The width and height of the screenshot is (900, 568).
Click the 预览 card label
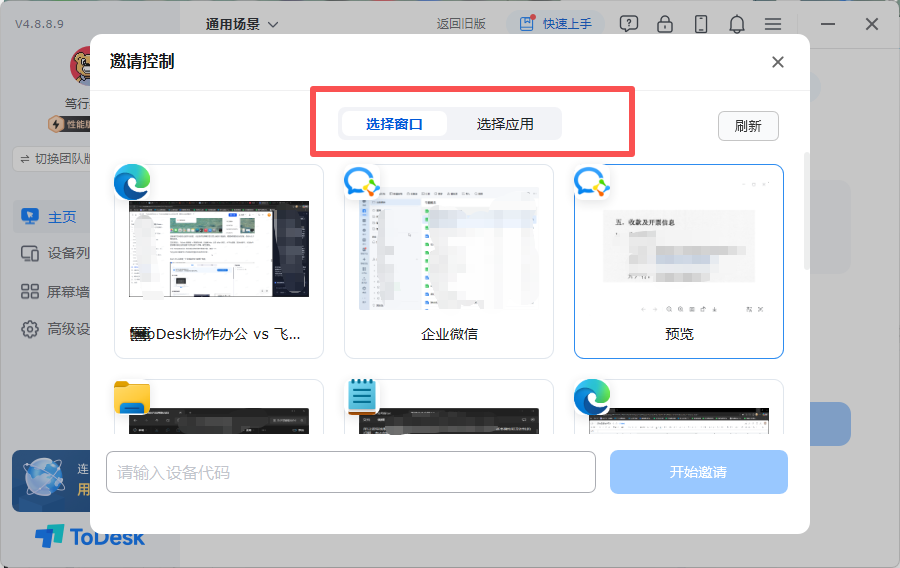point(679,334)
